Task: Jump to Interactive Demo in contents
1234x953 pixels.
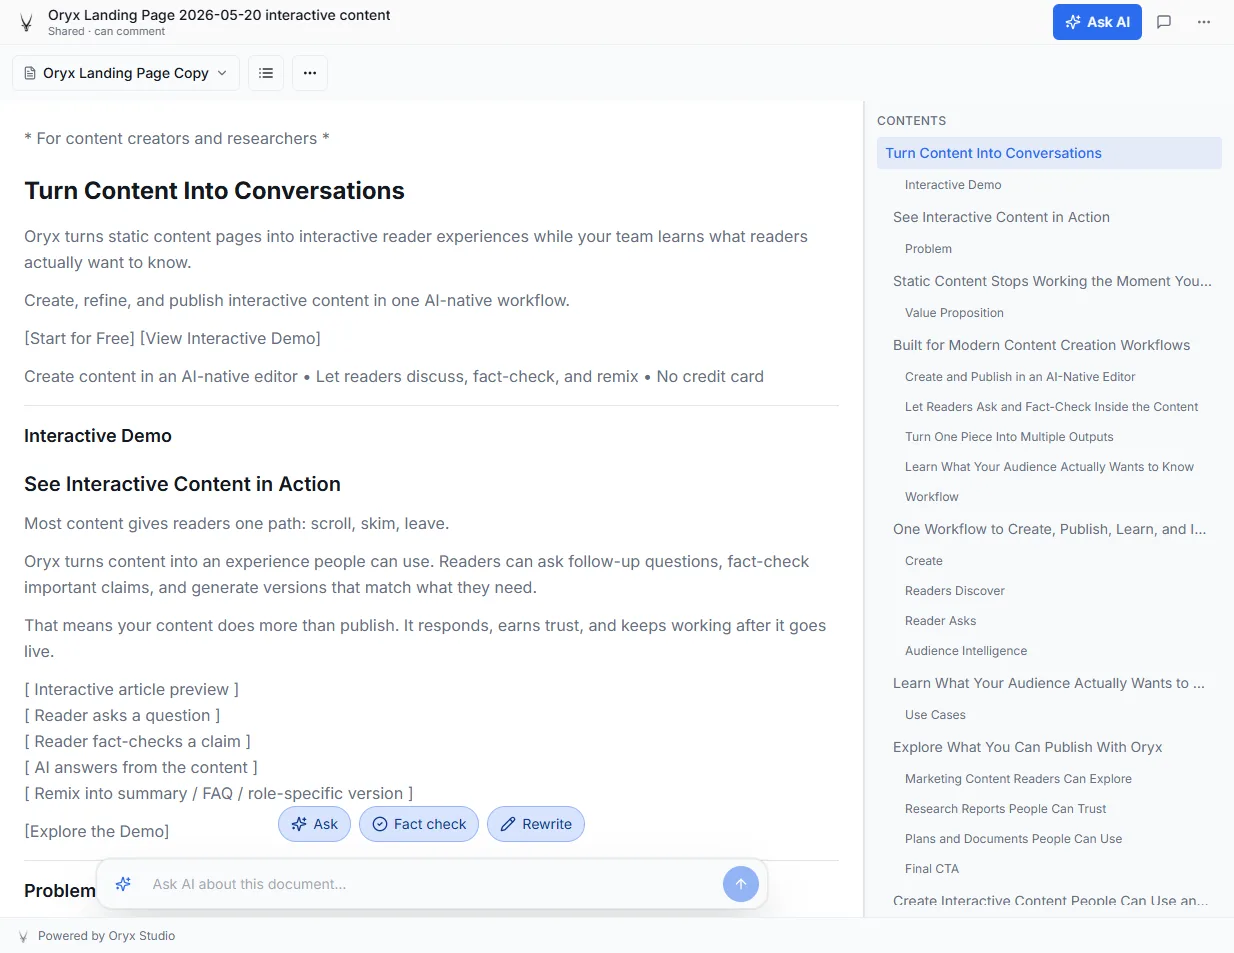Action: (953, 185)
